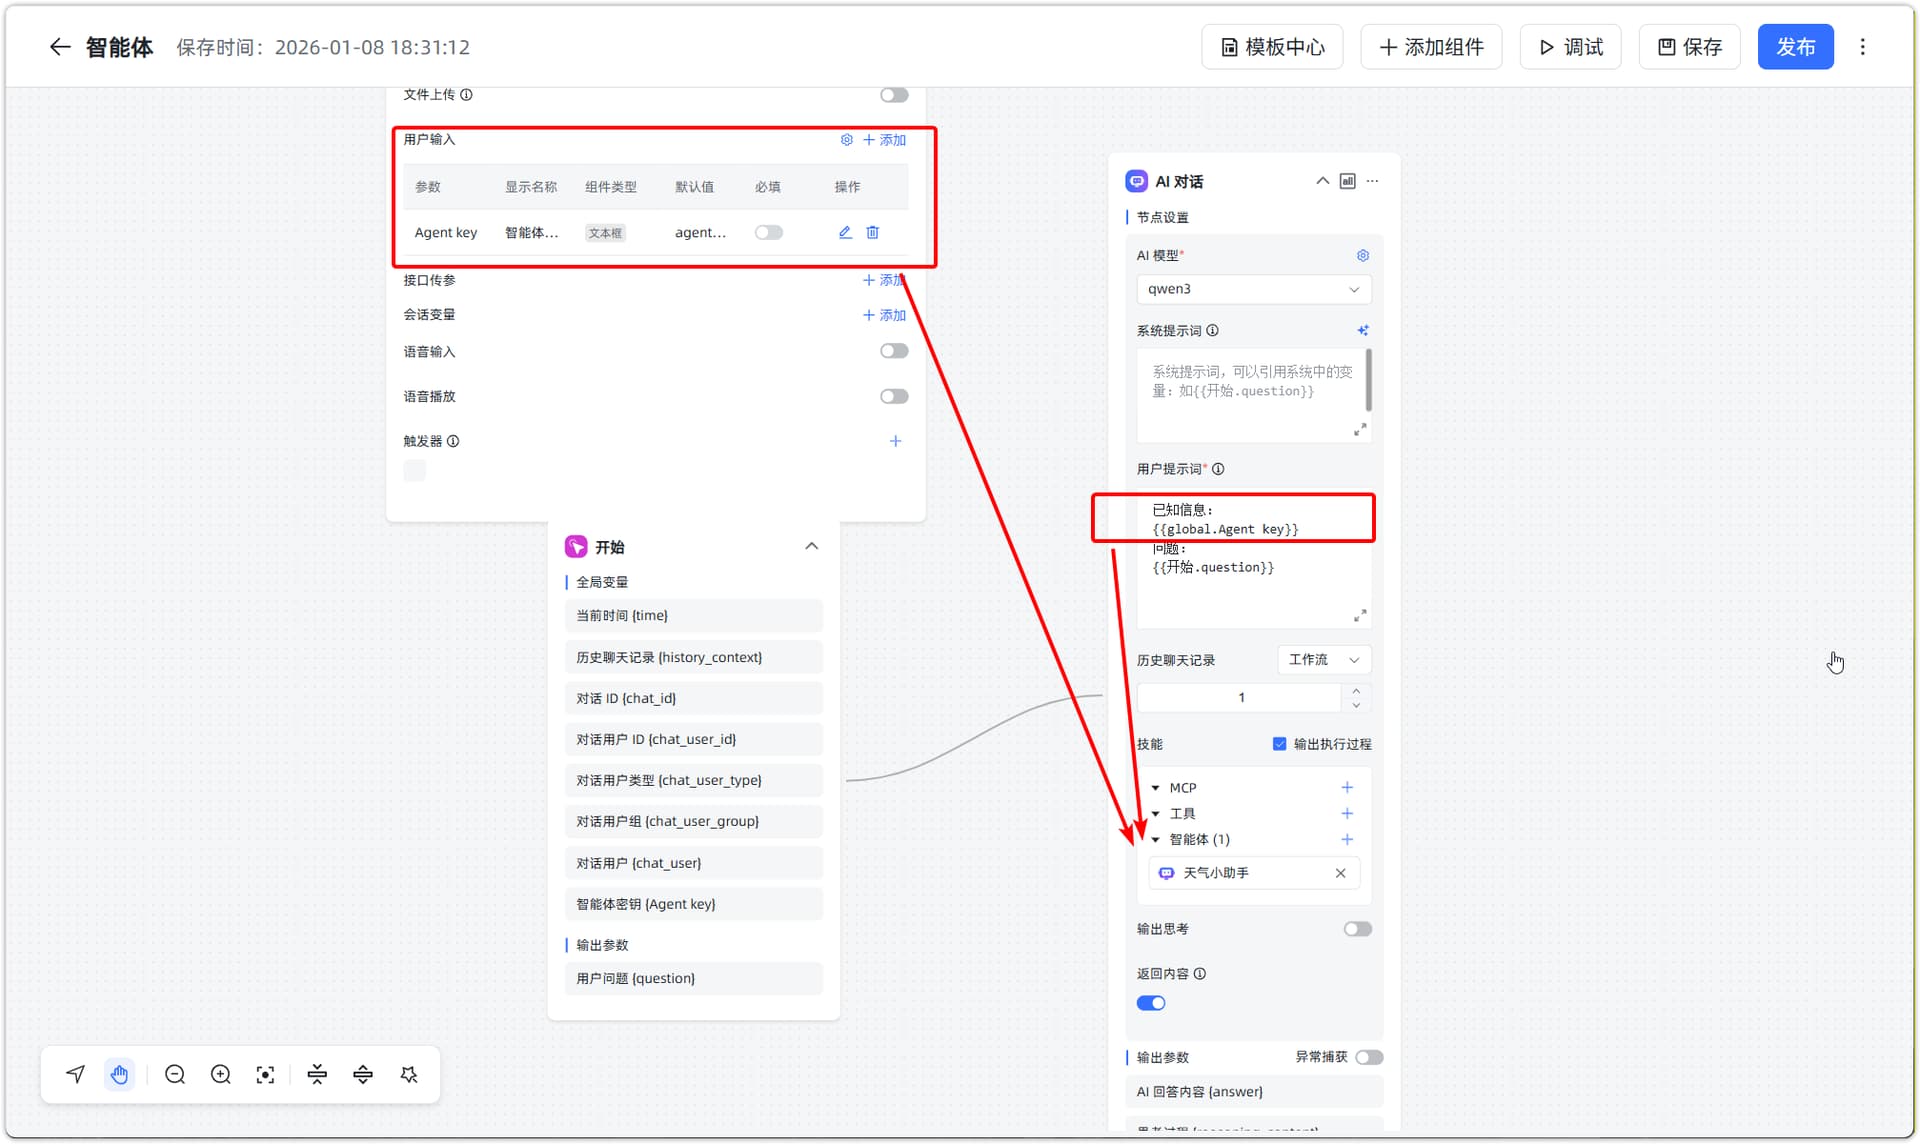Uncheck the 输出执行过程 checkbox
This screenshot has width=1920, height=1144.
point(1279,744)
